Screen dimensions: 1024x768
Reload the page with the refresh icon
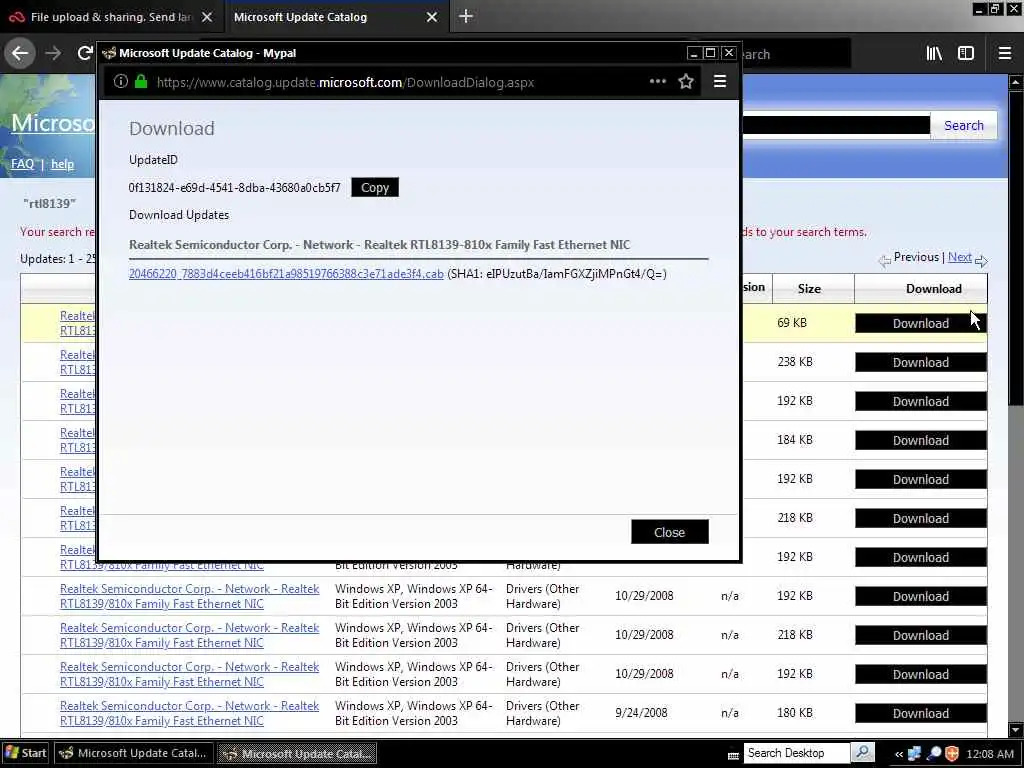[84, 53]
